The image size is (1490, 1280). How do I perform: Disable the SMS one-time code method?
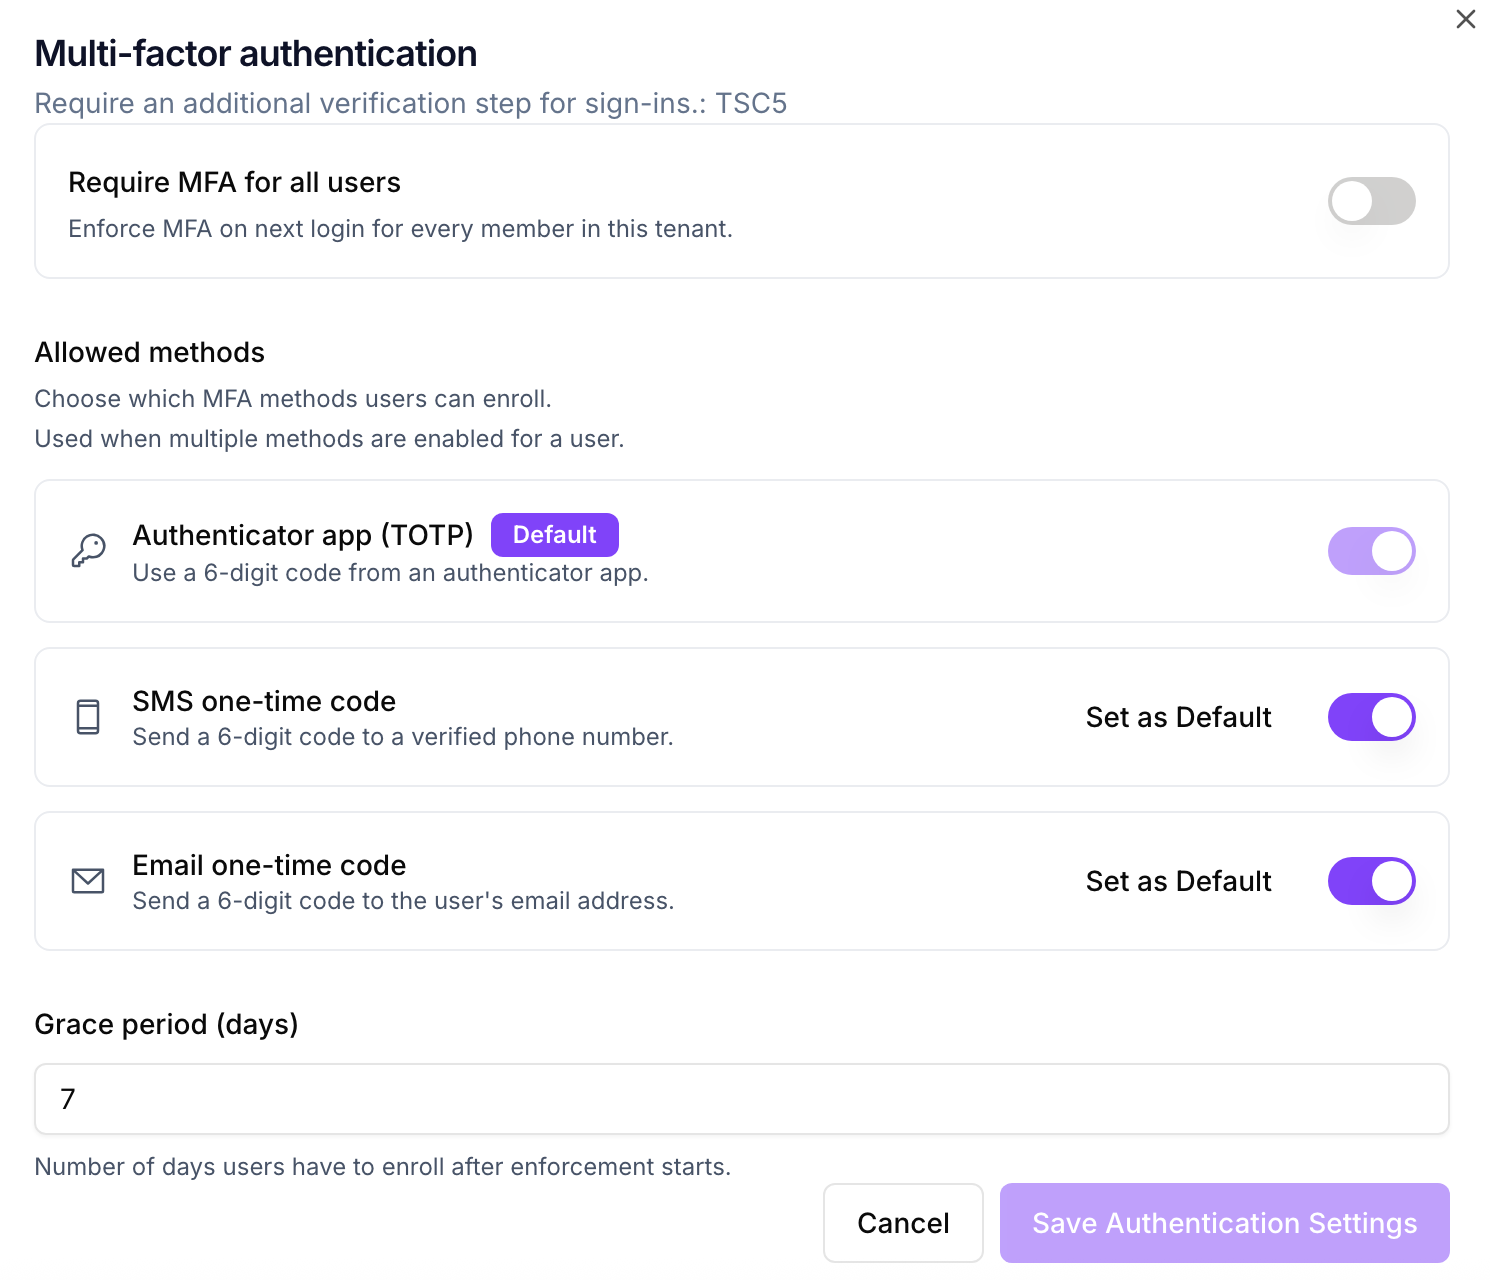click(x=1371, y=717)
